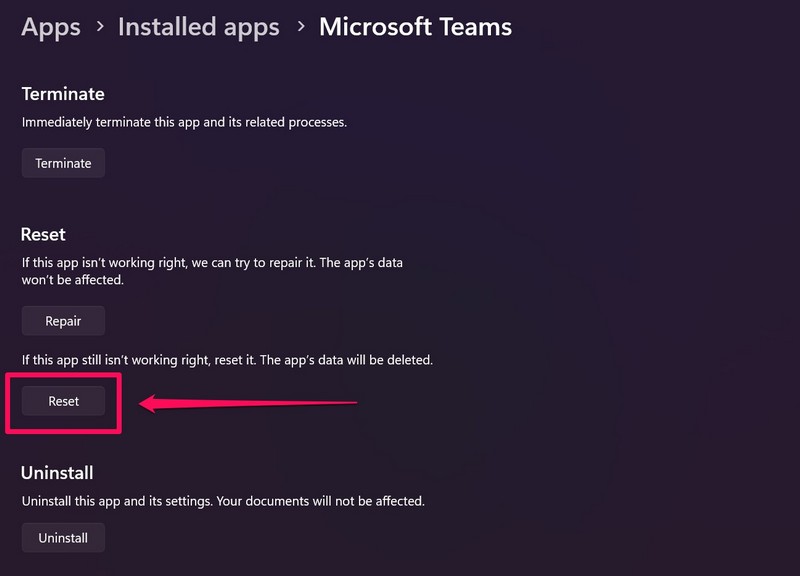Select the Terminate section heading

[x=63, y=94]
